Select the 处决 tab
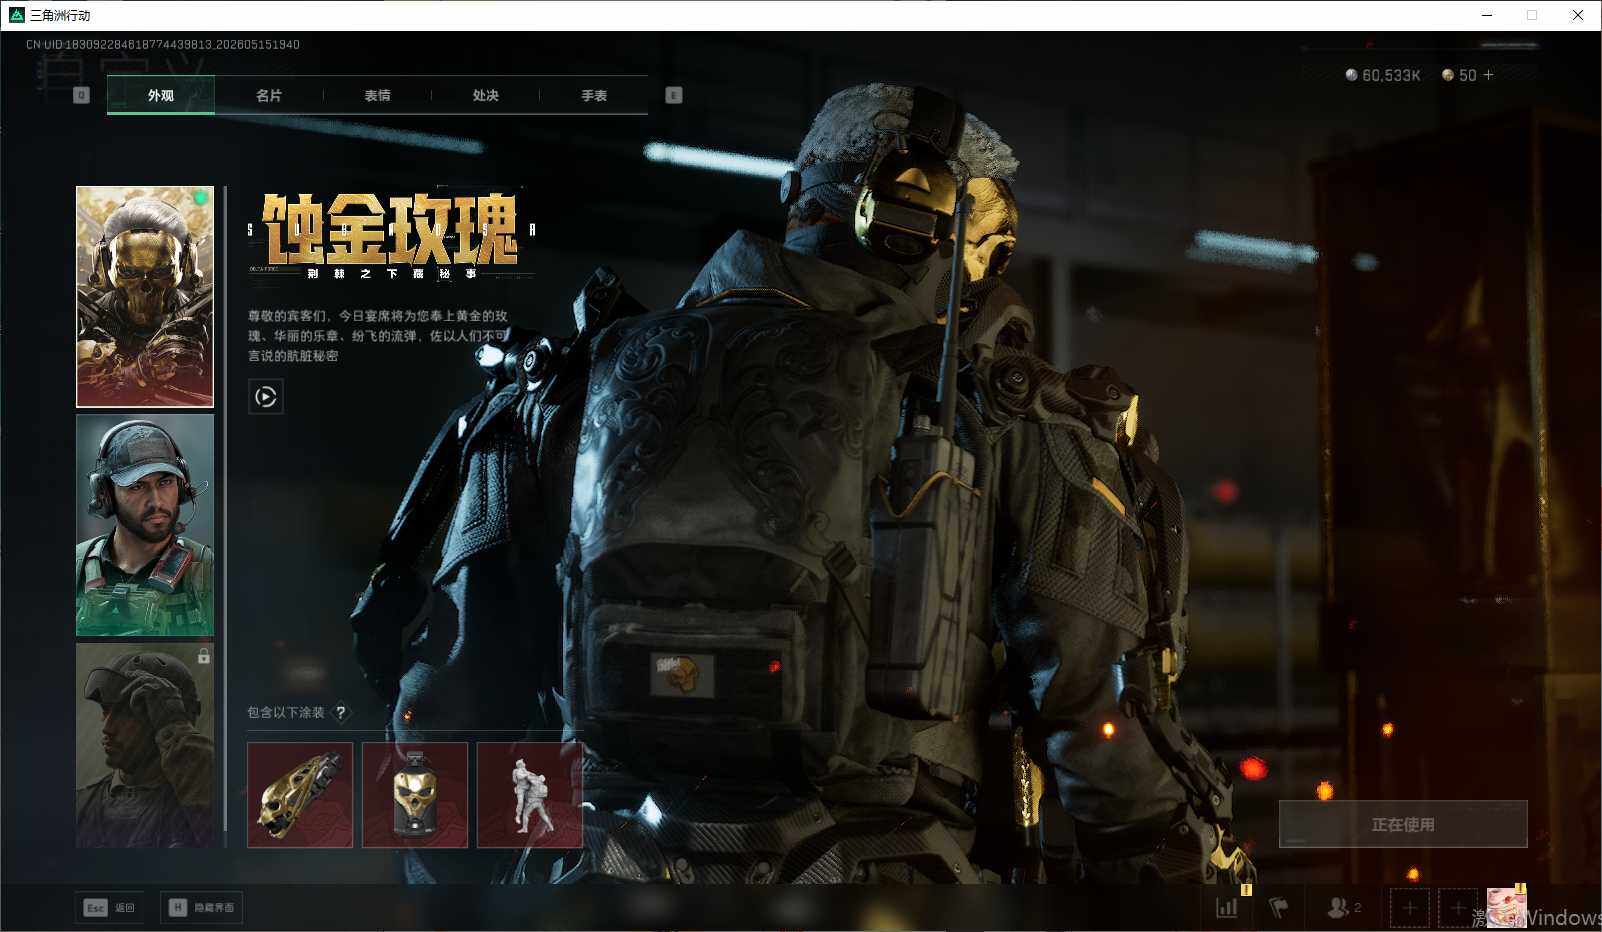This screenshot has height=932, width=1602. pyautogui.click(x=485, y=95)
